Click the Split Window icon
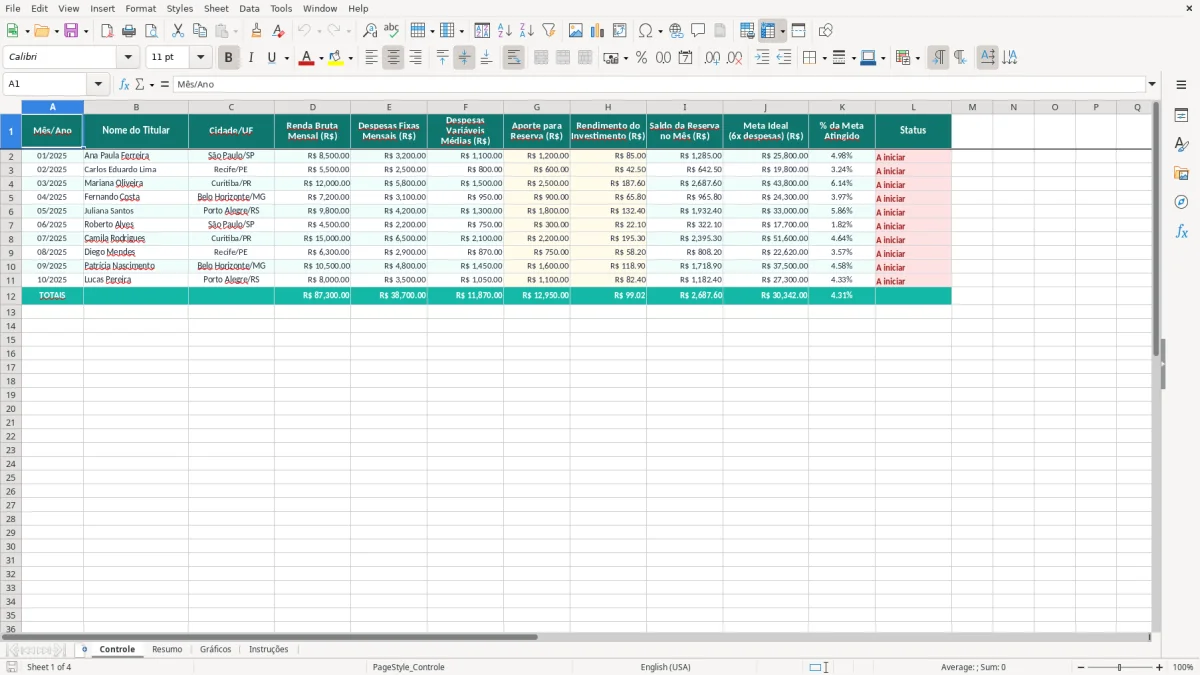This screenshot has width=1200, height=675. pos(798,31)
